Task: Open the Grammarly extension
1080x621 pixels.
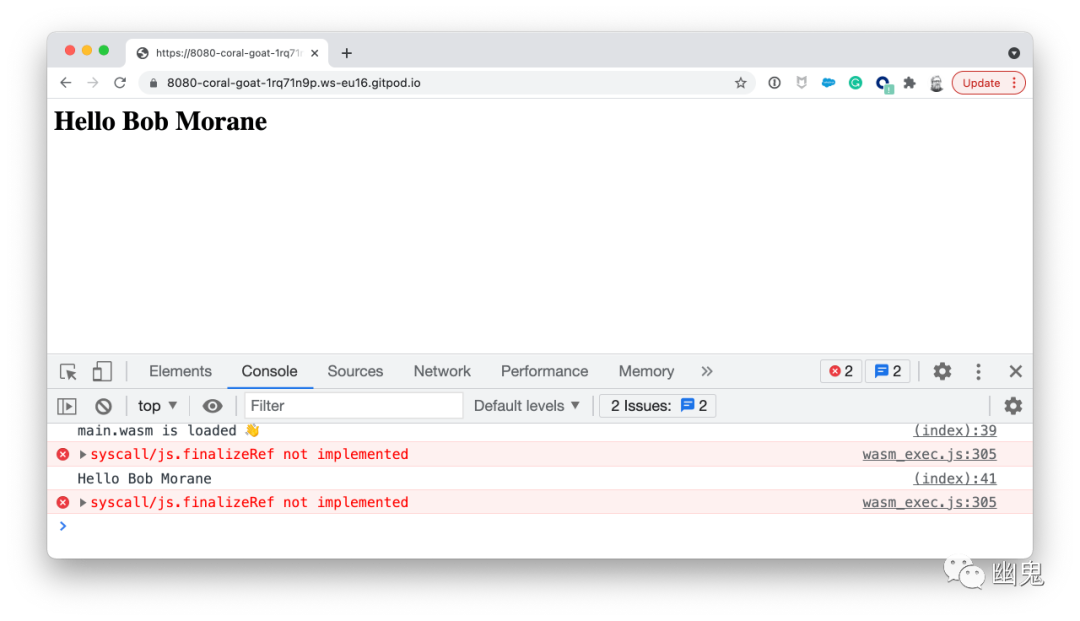Action: pos(855,83)
